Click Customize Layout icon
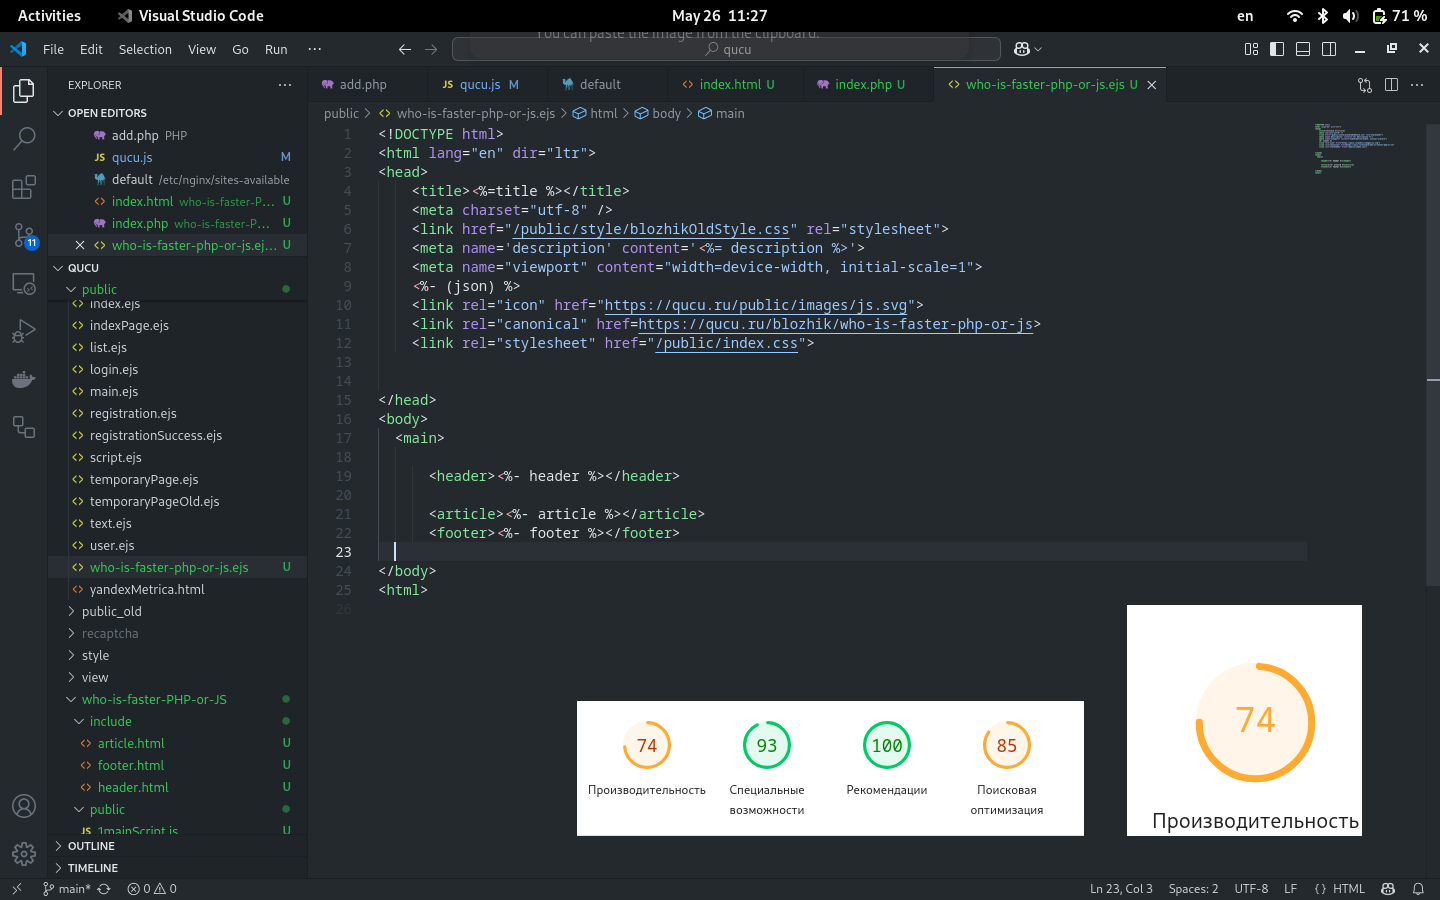Viewport: 1440px width, 900px height. pyautogui.click(x=1251, y=49)
